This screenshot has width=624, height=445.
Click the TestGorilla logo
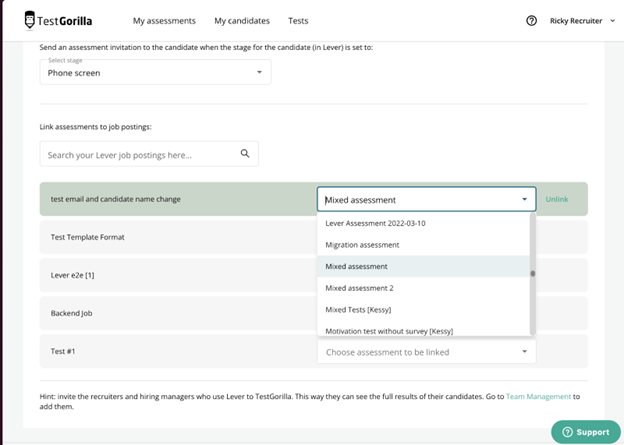click(x=58, y=20)
